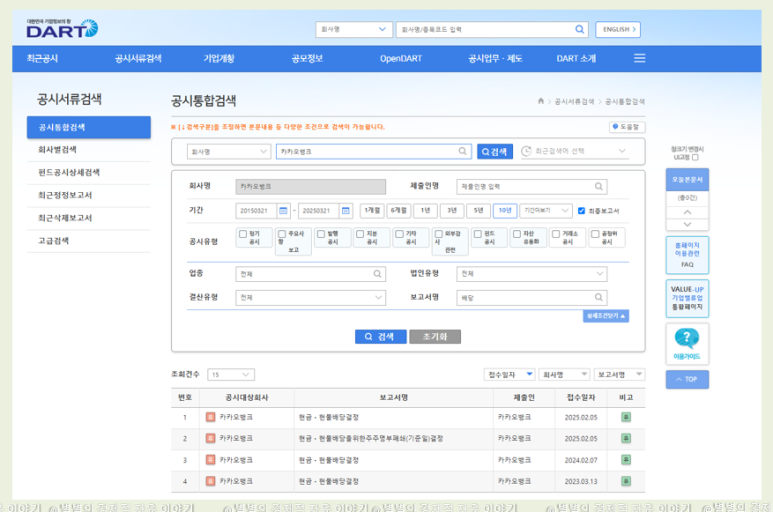Click the 초기화 reset button

click(x=435, y=337)
